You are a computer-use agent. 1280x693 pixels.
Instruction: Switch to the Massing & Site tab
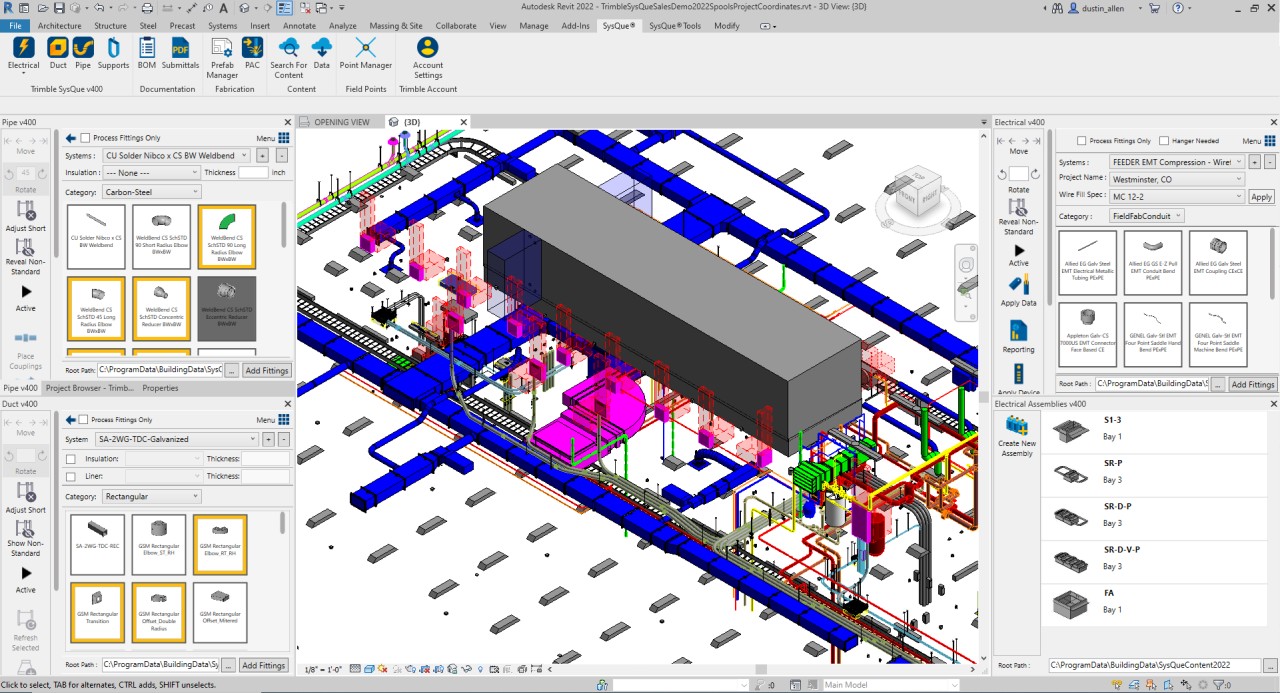pos(396,26)
